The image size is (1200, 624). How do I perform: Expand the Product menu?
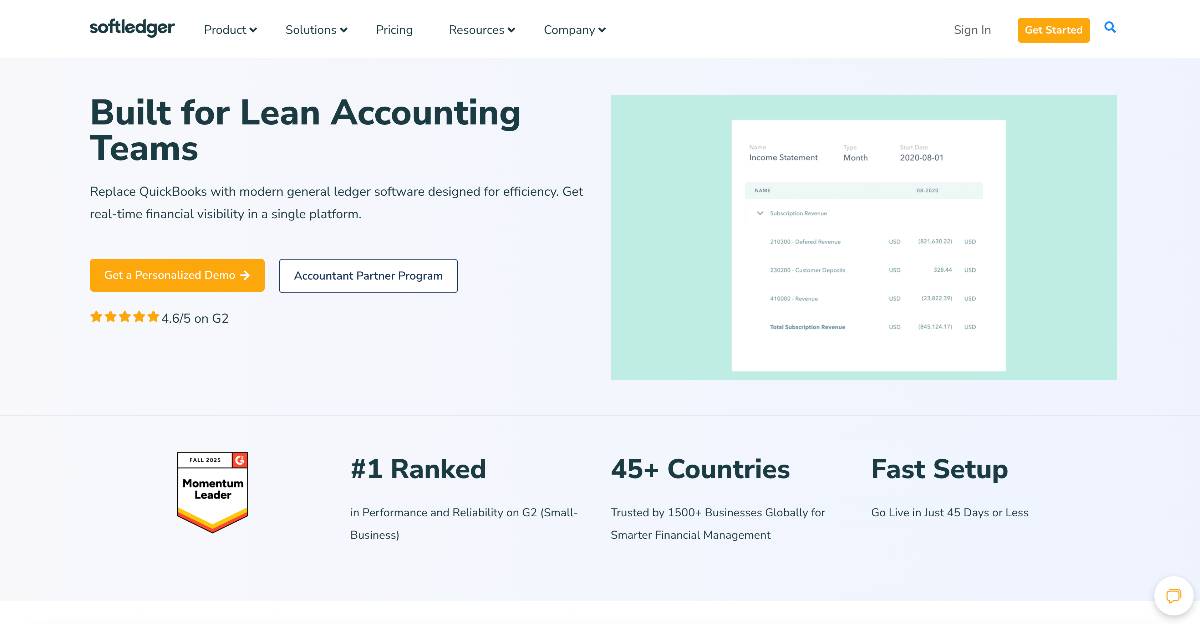pos(230,30)
